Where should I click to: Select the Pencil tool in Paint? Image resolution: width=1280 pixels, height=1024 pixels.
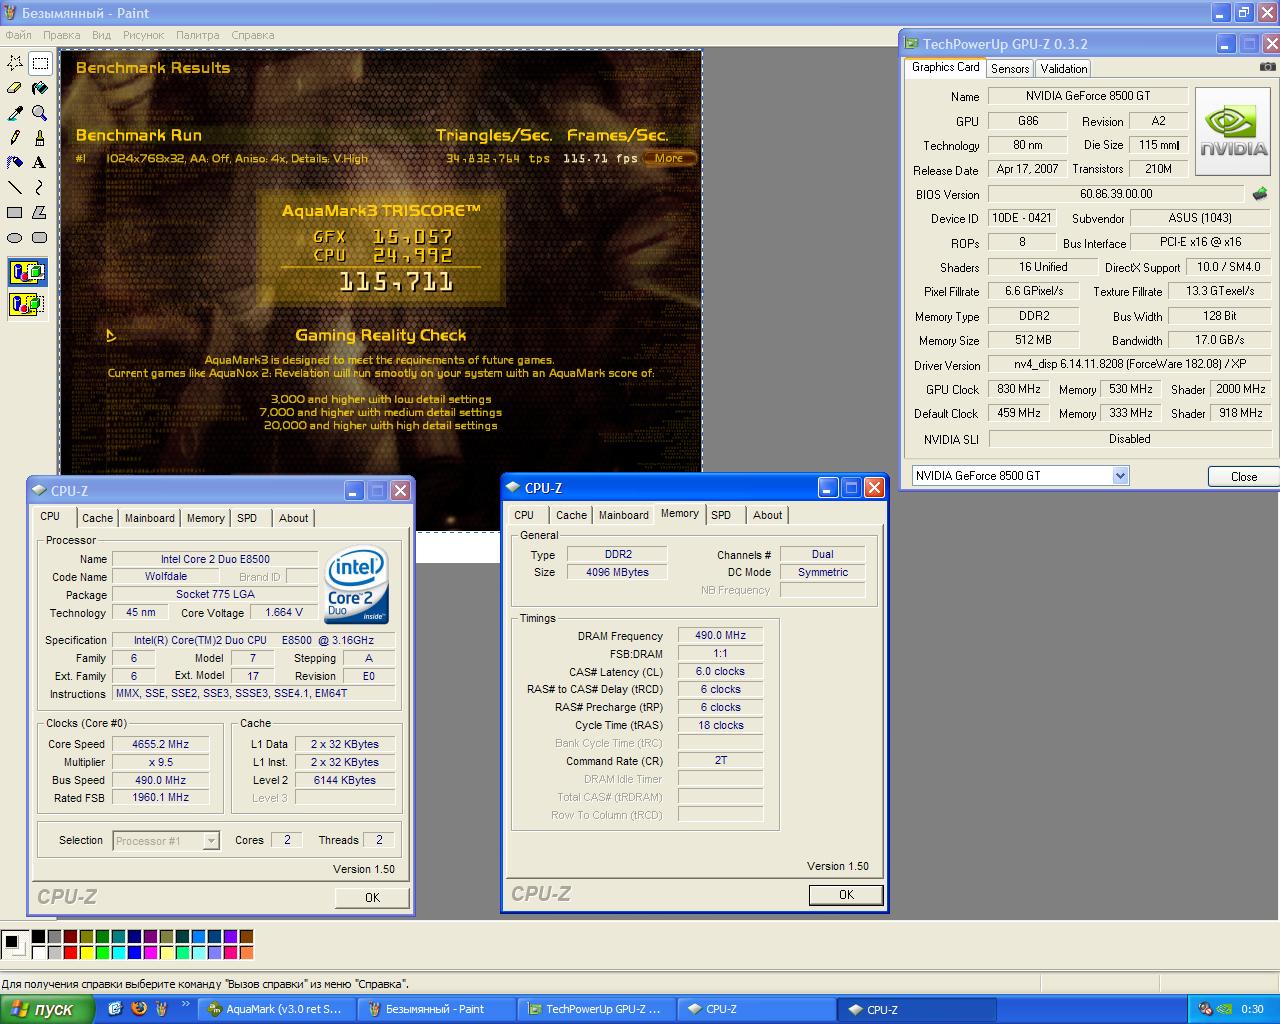tap(15, 138)
